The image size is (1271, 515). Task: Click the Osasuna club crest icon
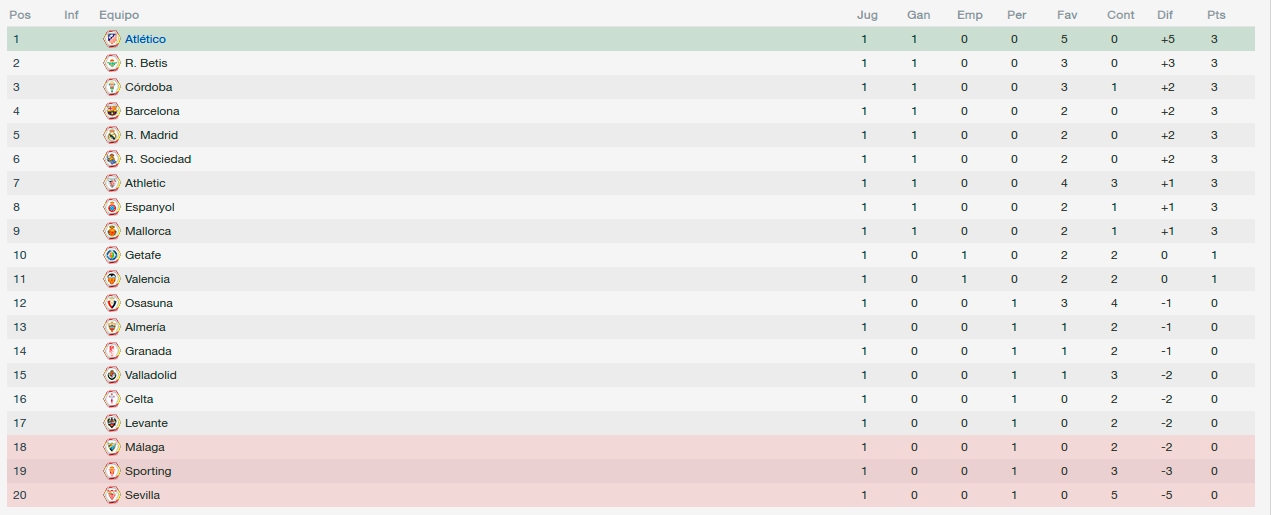tap(111, 303)
